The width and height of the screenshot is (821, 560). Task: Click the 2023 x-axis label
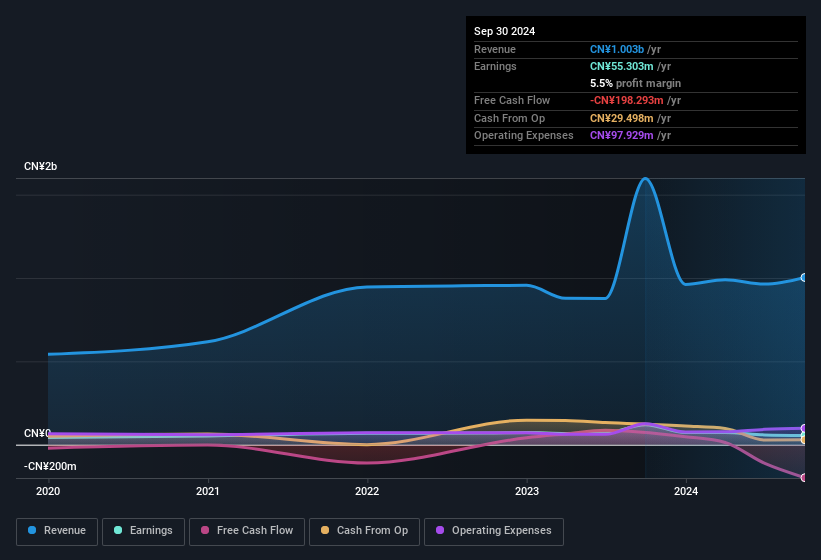pos(527,491)
